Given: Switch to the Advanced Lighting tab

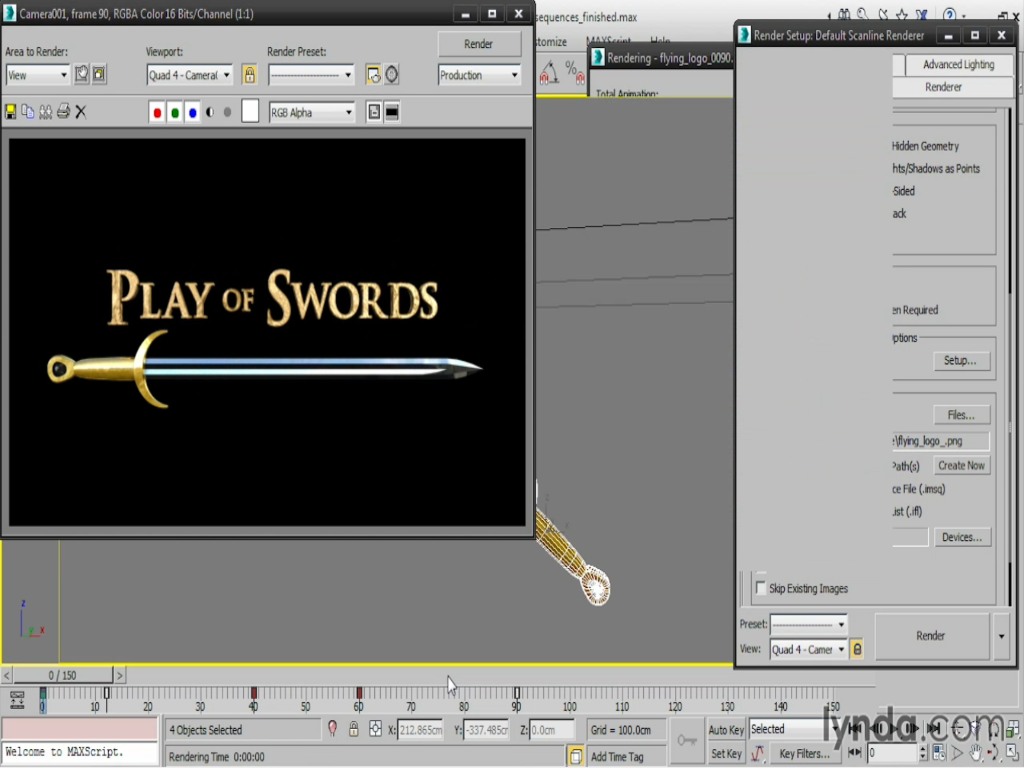Looking at the screenshot, I should pos(958,64).
